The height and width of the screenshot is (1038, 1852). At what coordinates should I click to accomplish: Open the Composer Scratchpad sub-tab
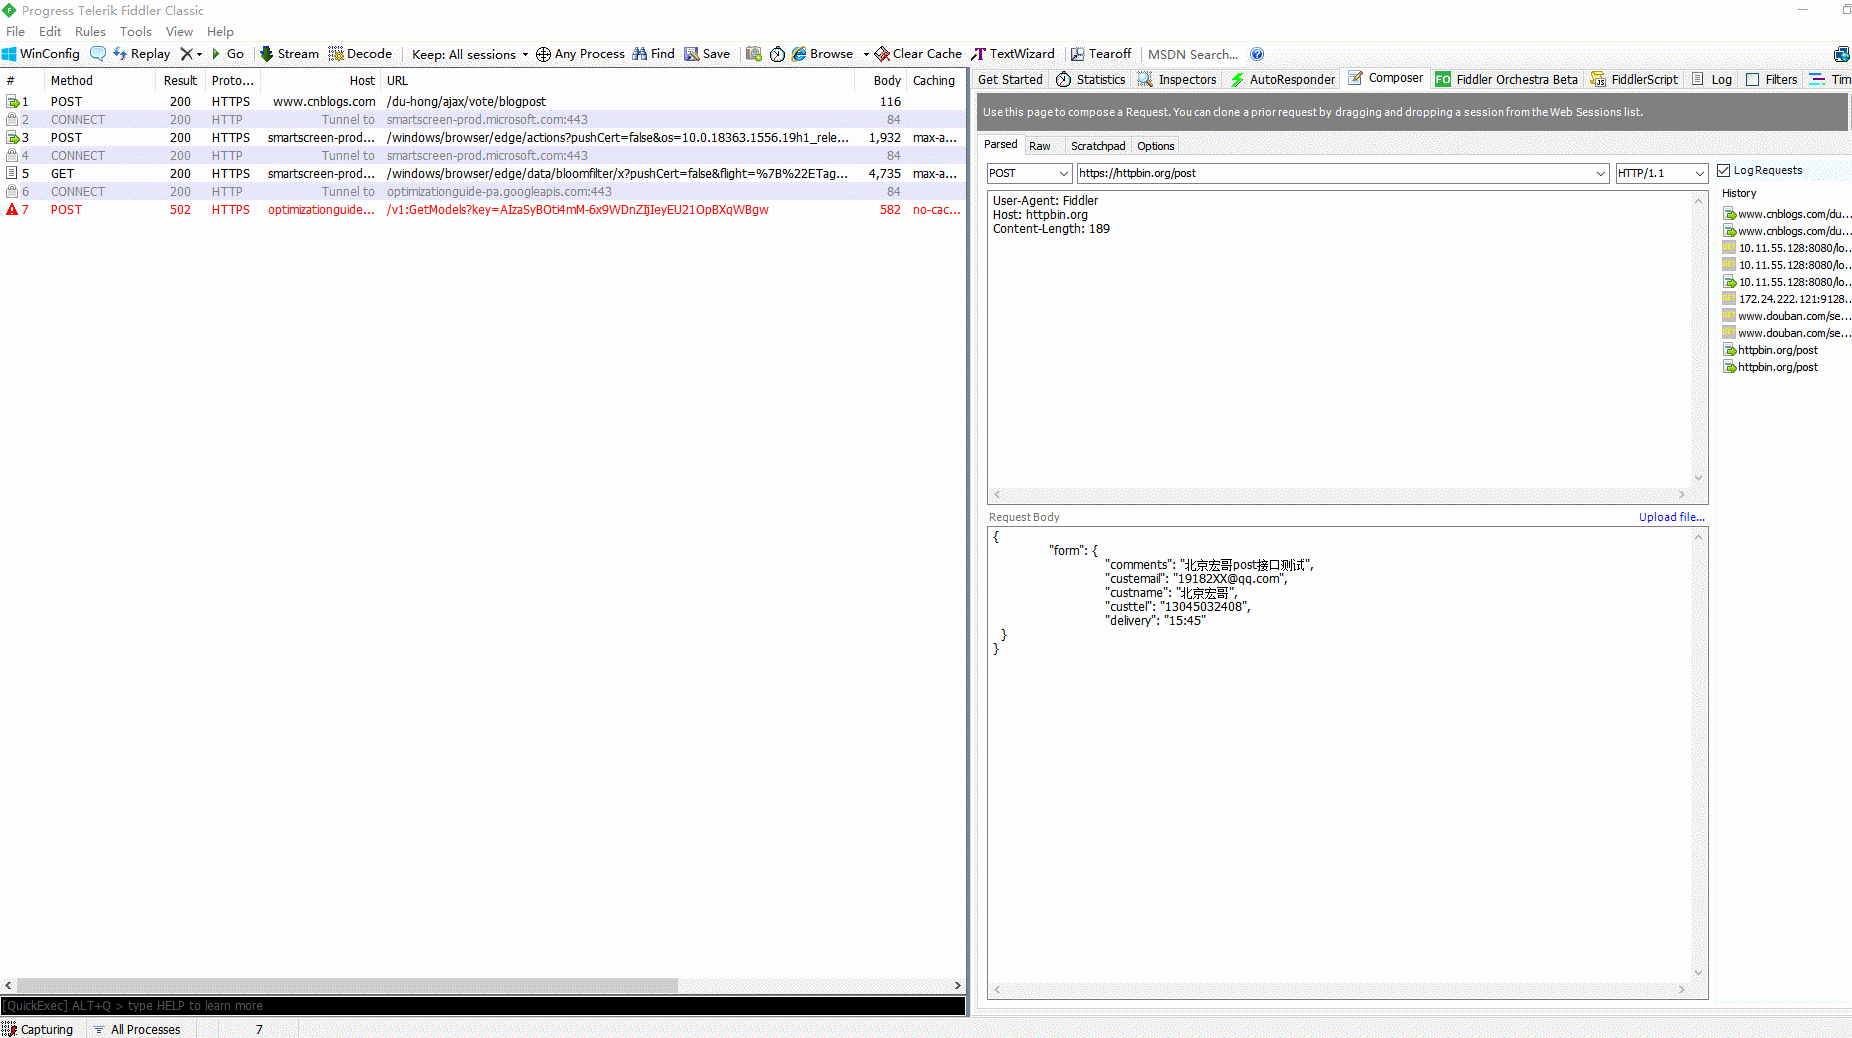click(x=1098, y=146)
